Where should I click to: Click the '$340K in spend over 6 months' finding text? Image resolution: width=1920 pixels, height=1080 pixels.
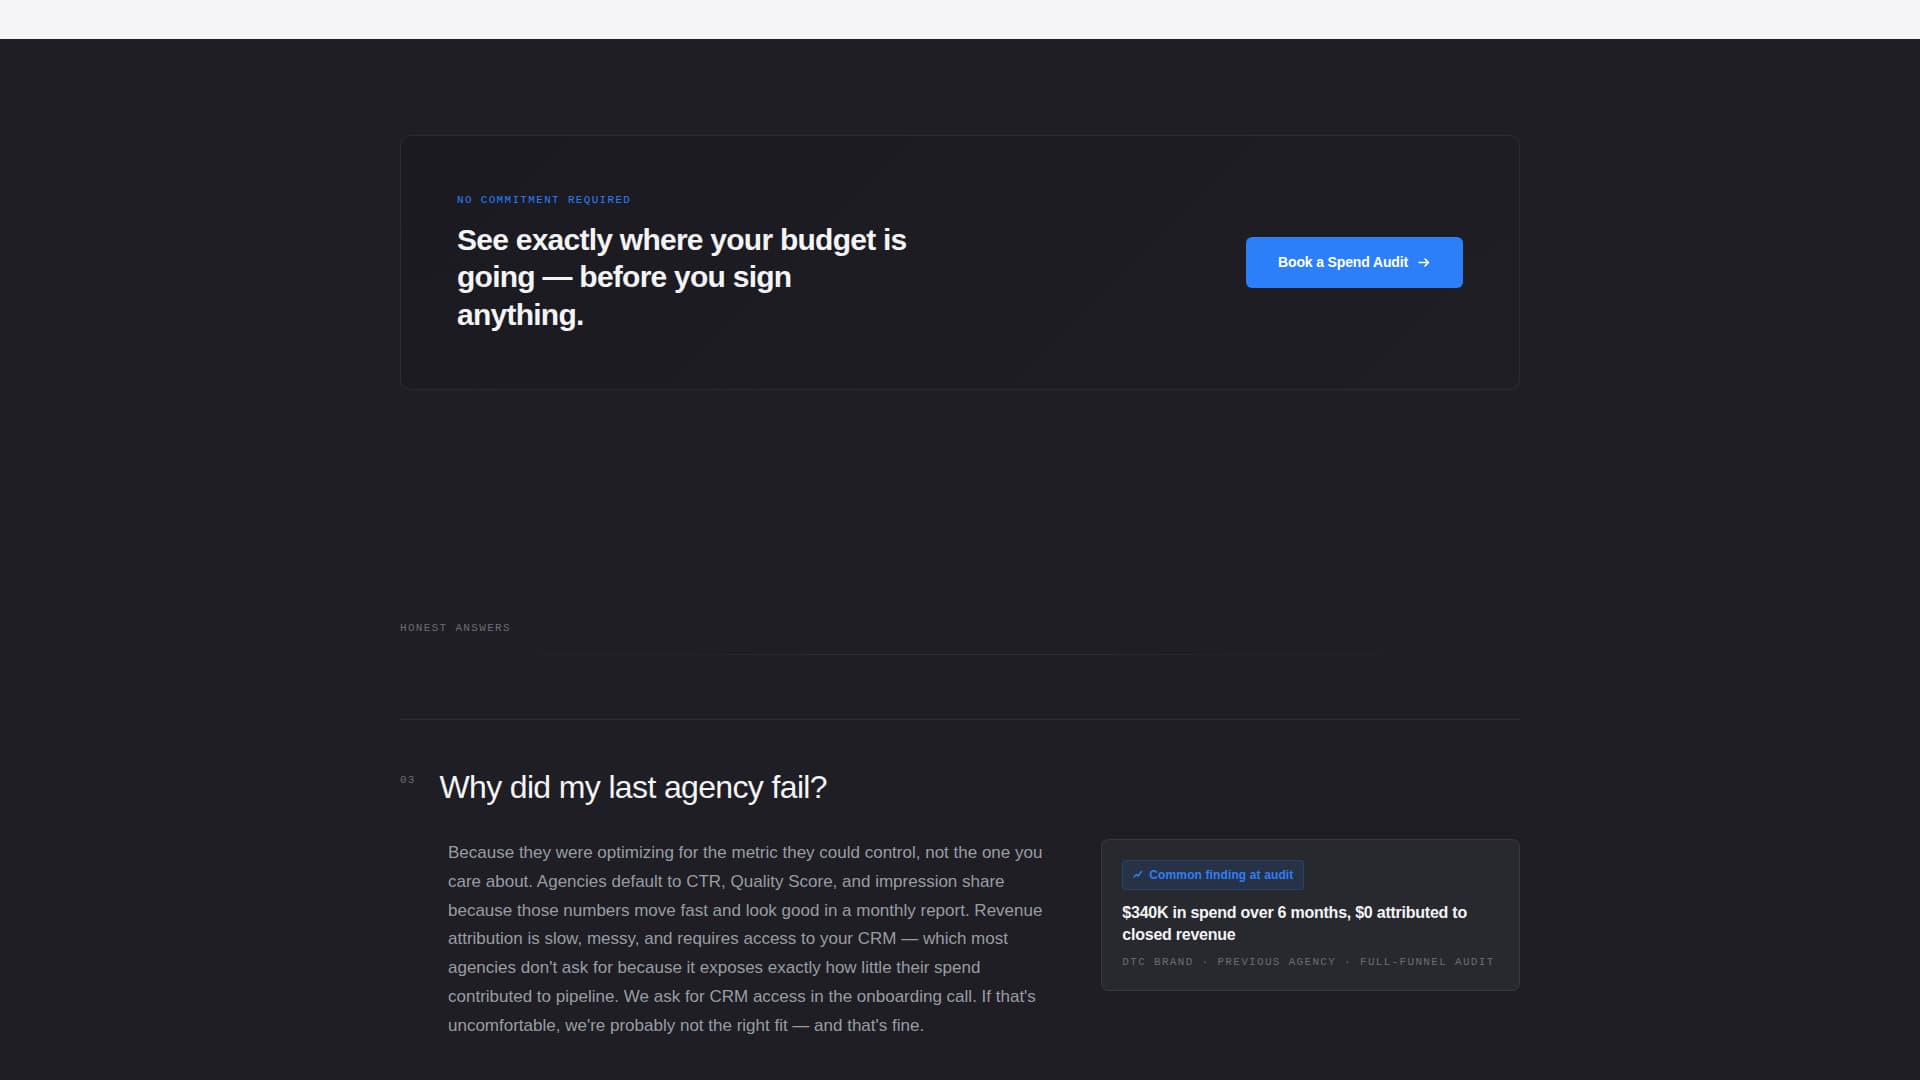1294,923
